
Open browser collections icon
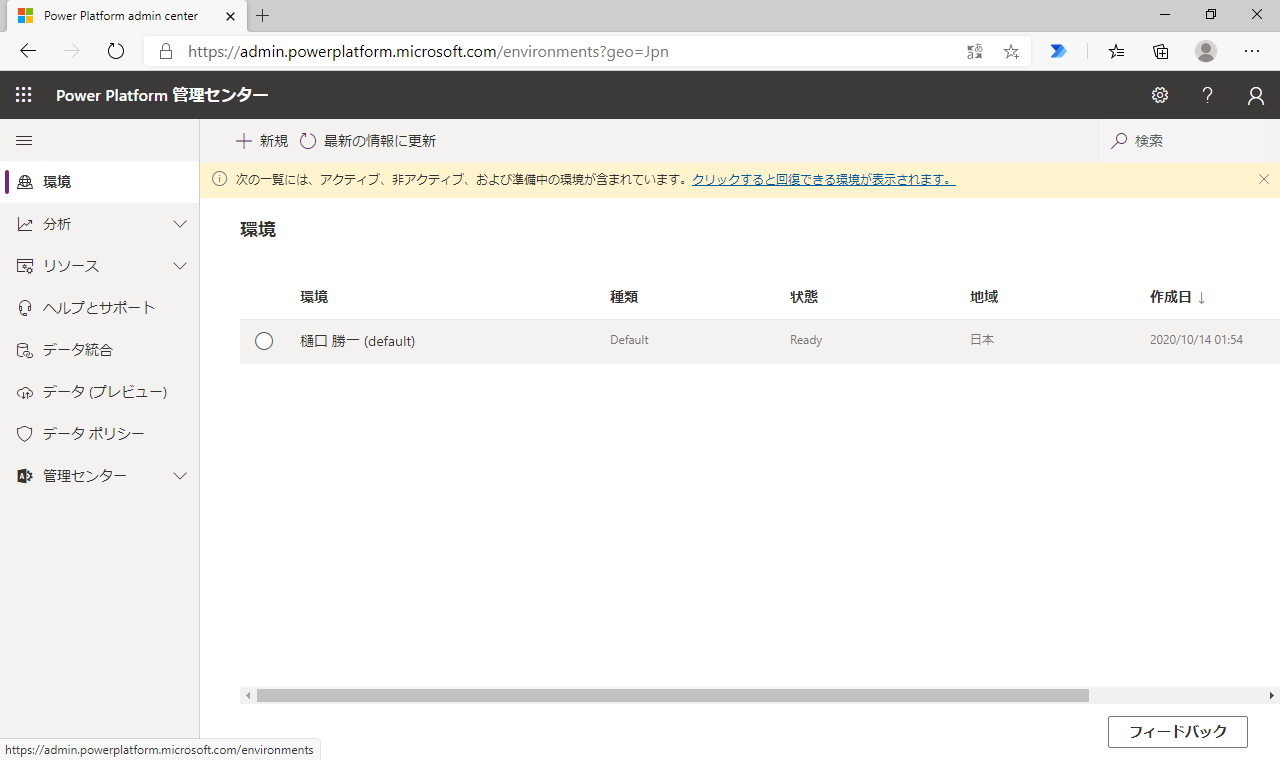(x=1161, y=51)
